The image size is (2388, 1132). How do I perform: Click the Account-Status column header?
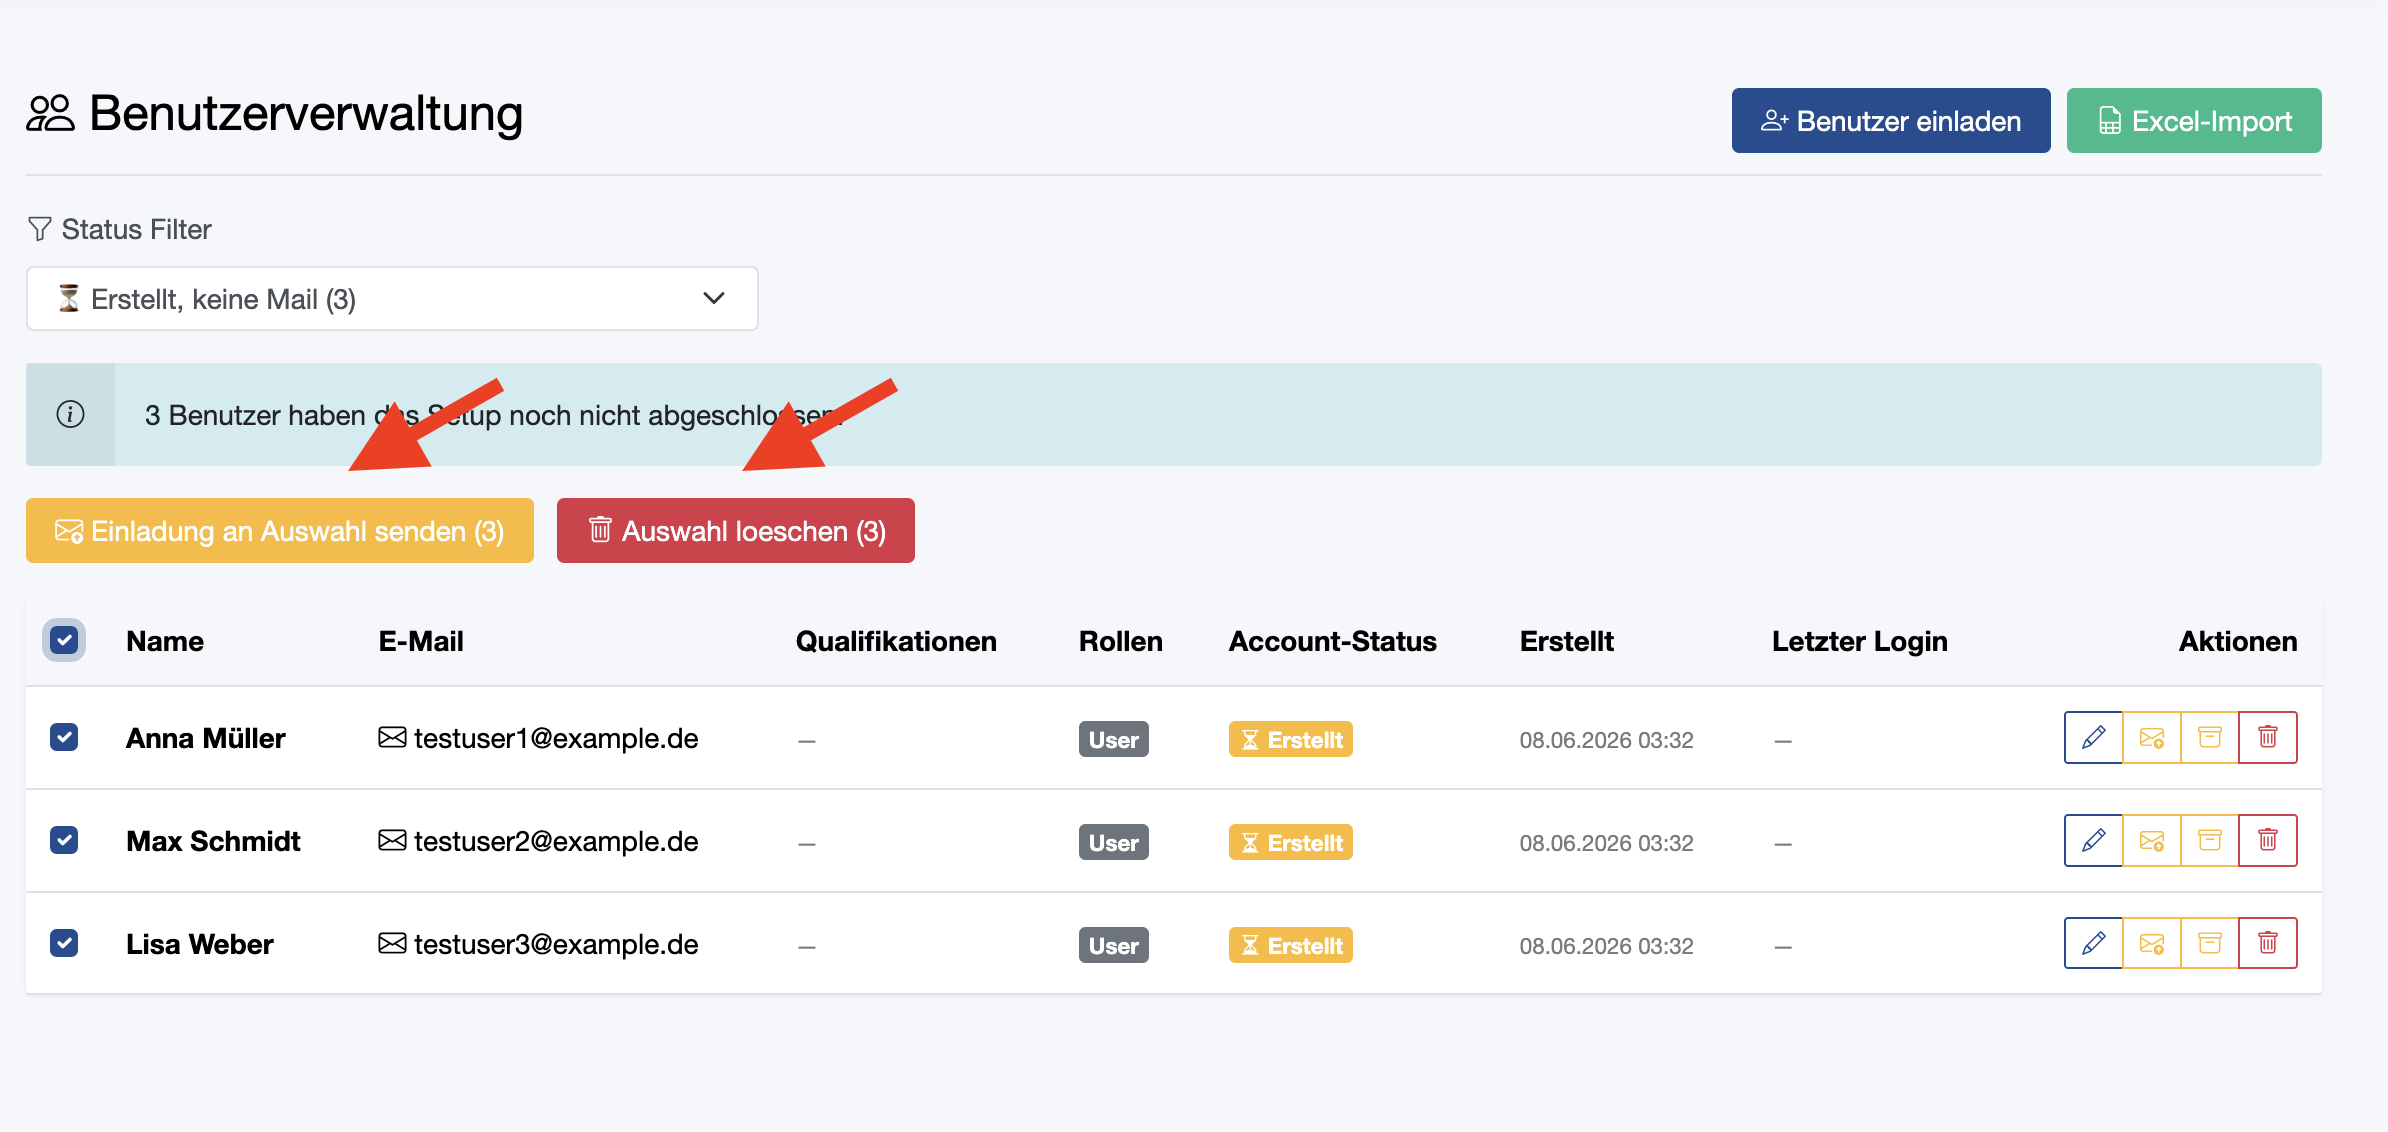click(x=1333, y=641)
